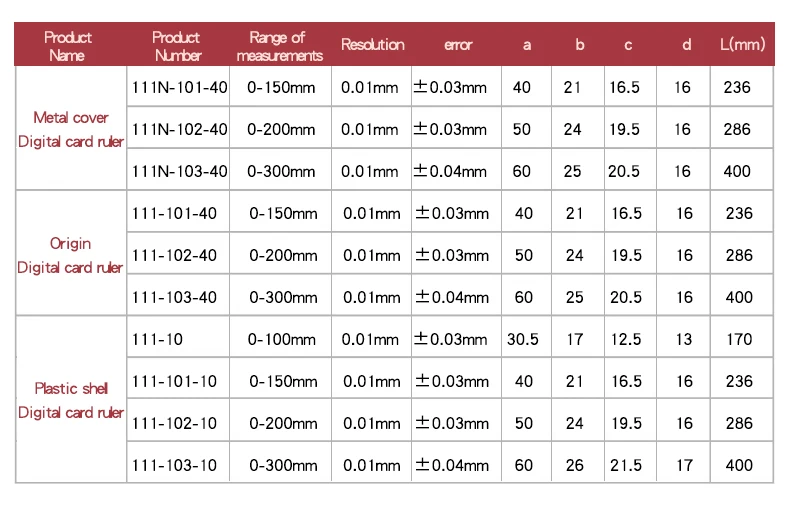790x525 pixels.
Task: Select the 0-100mm range cell
Action: (281, 340)
